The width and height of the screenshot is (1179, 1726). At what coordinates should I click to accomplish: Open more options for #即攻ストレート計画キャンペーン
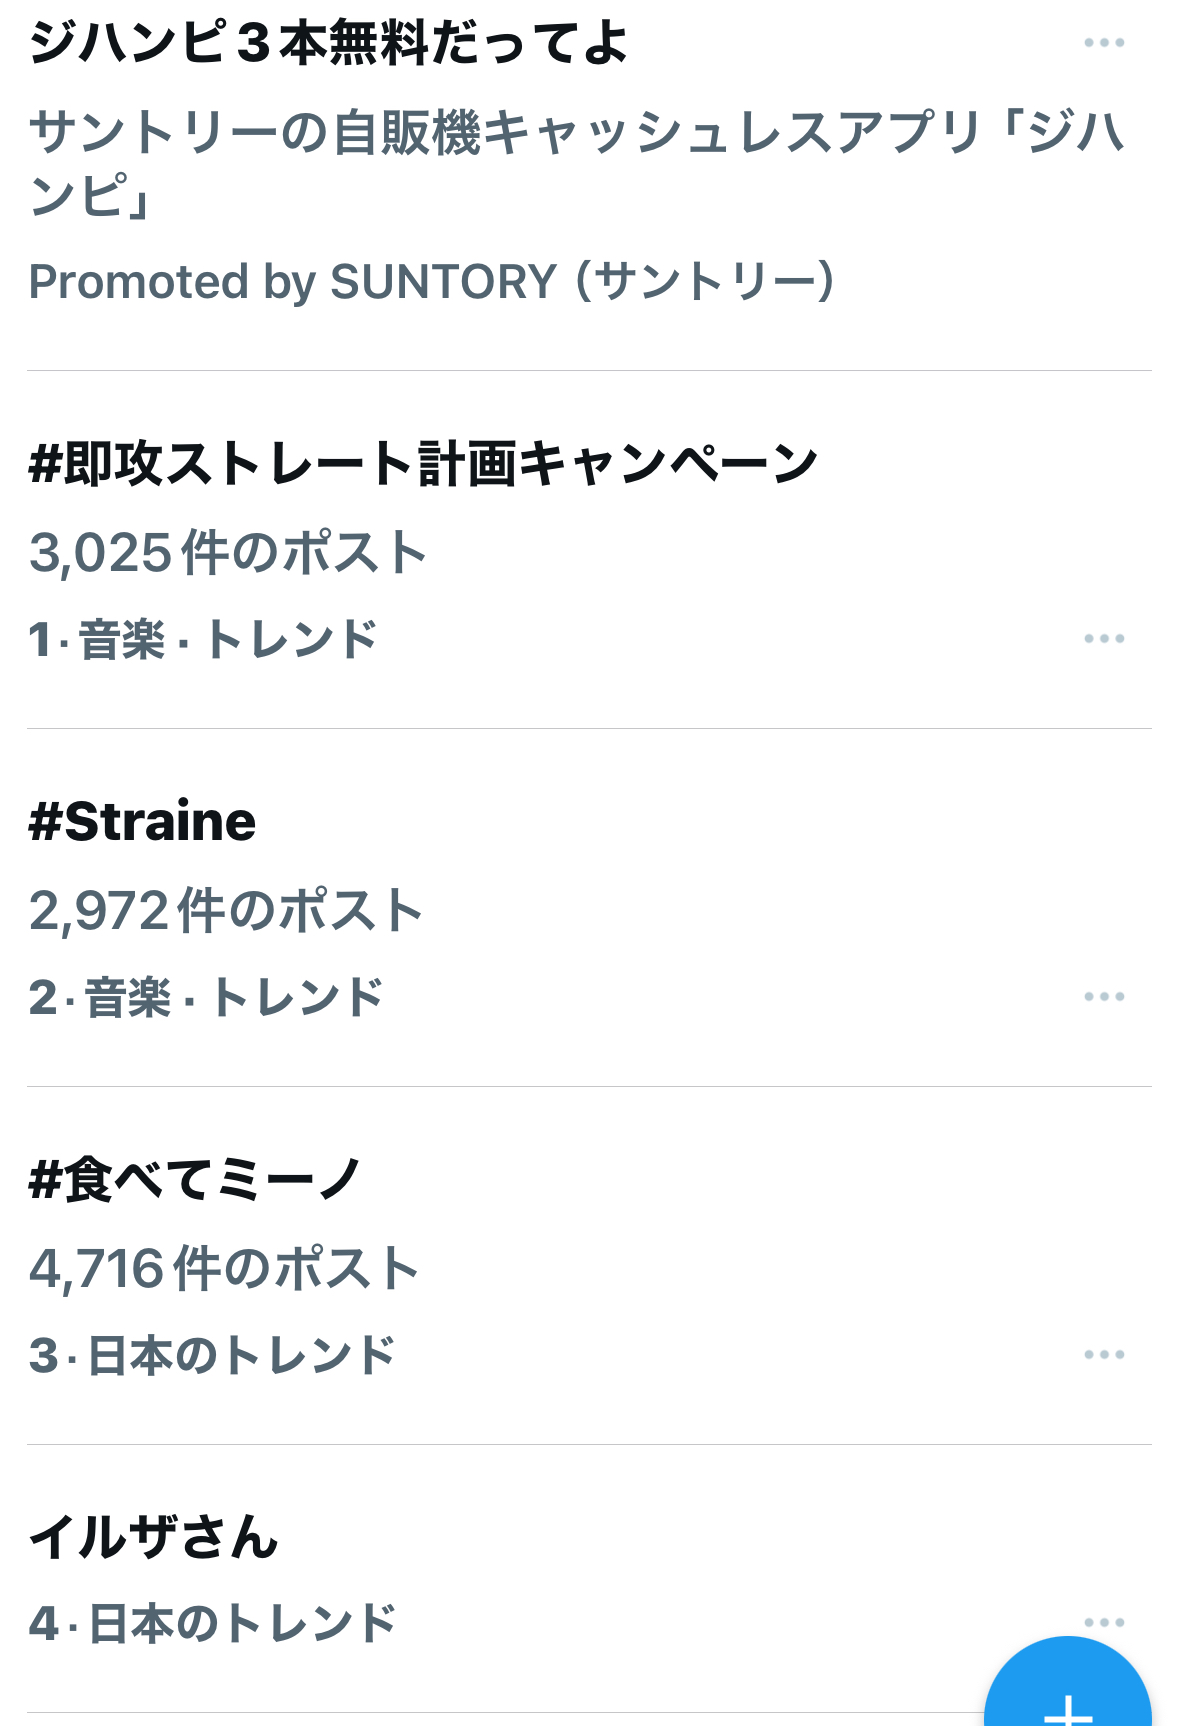pyautogui.click(x=1104, y=639)
